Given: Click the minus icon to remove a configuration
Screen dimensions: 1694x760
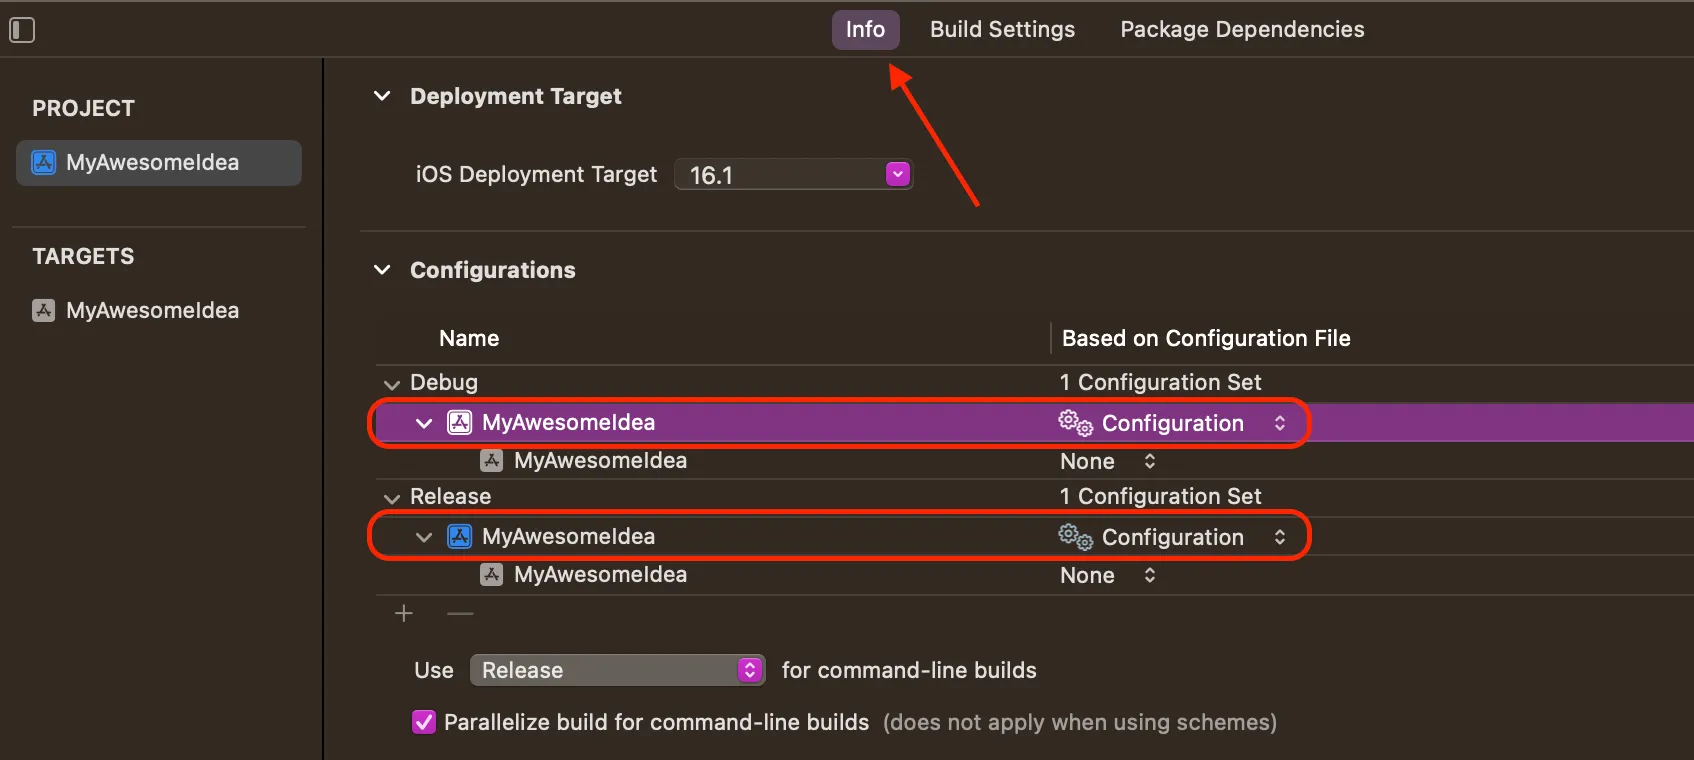Looking at the screenshot, I should [x=459, y=612].
